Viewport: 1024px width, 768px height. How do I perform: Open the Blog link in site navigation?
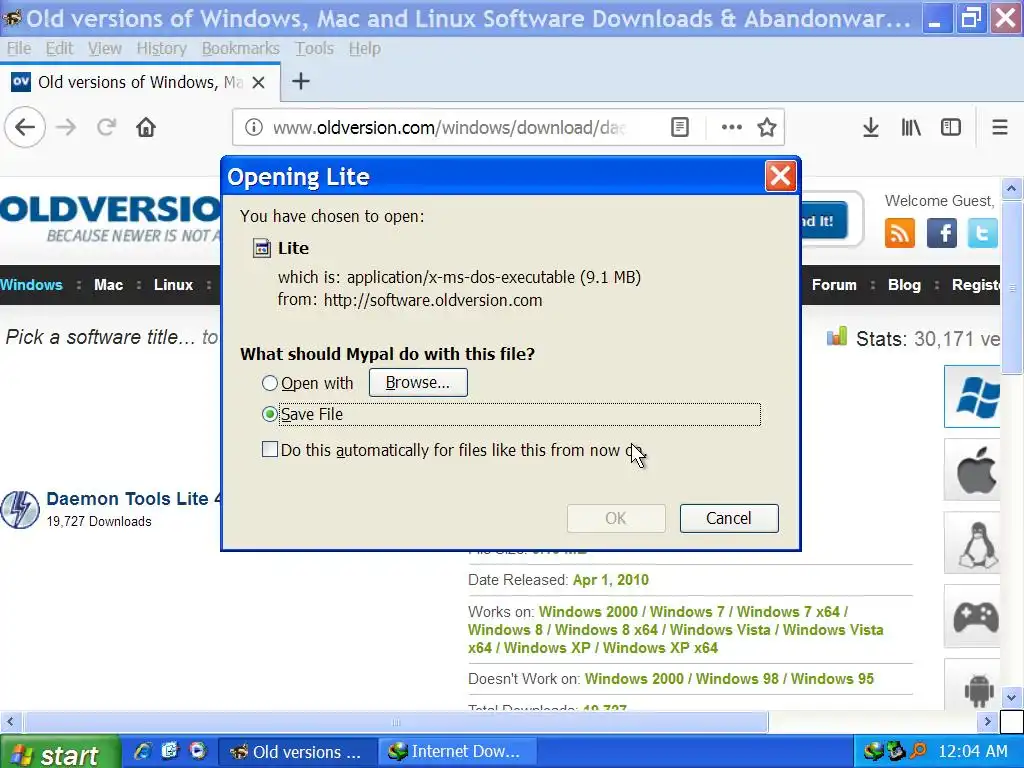[x=904, y=285]
